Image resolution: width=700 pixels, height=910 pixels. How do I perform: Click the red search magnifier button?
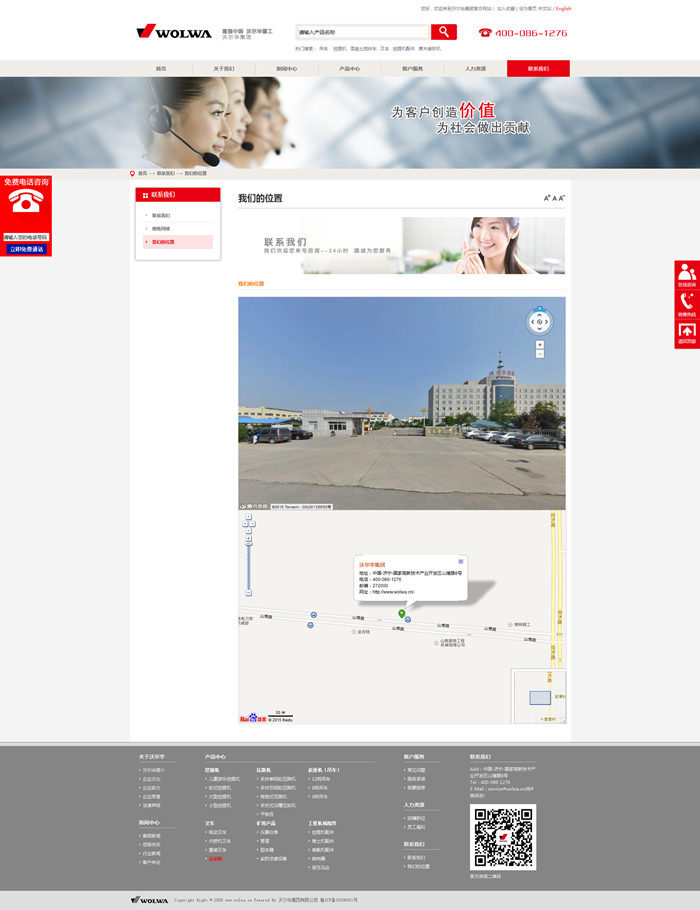(x=443, y=32)
